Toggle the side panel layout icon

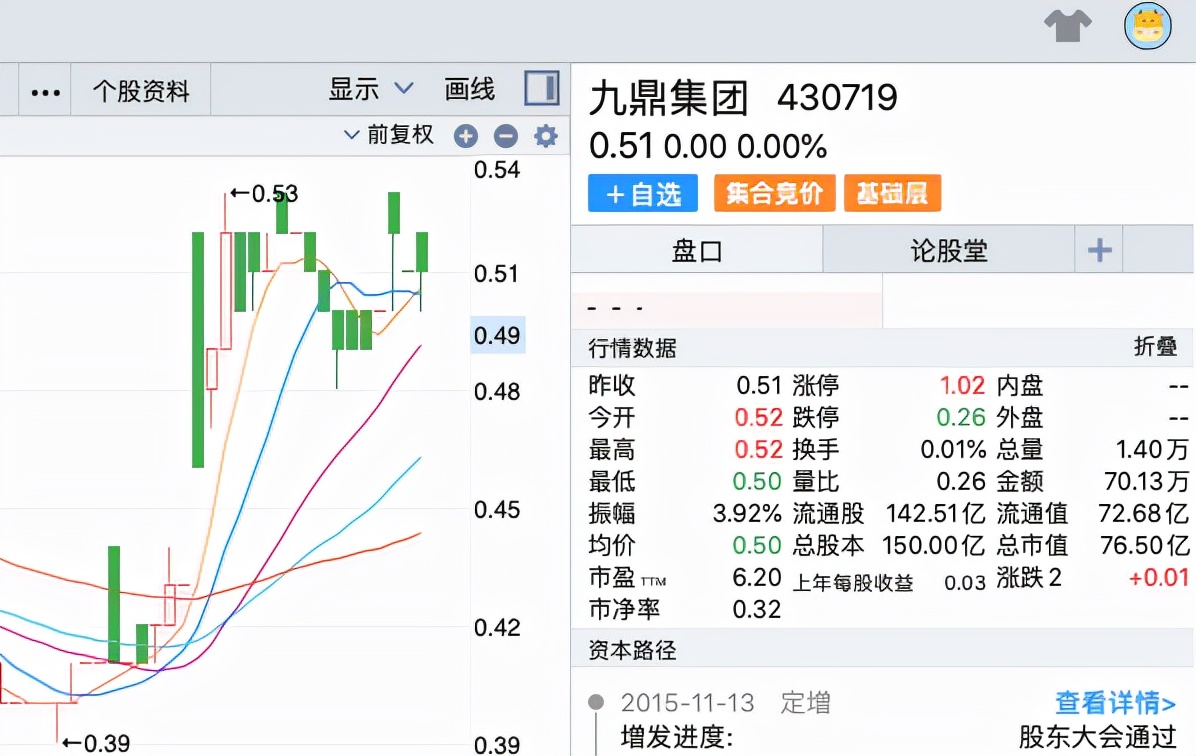click(x=542, y=88)
